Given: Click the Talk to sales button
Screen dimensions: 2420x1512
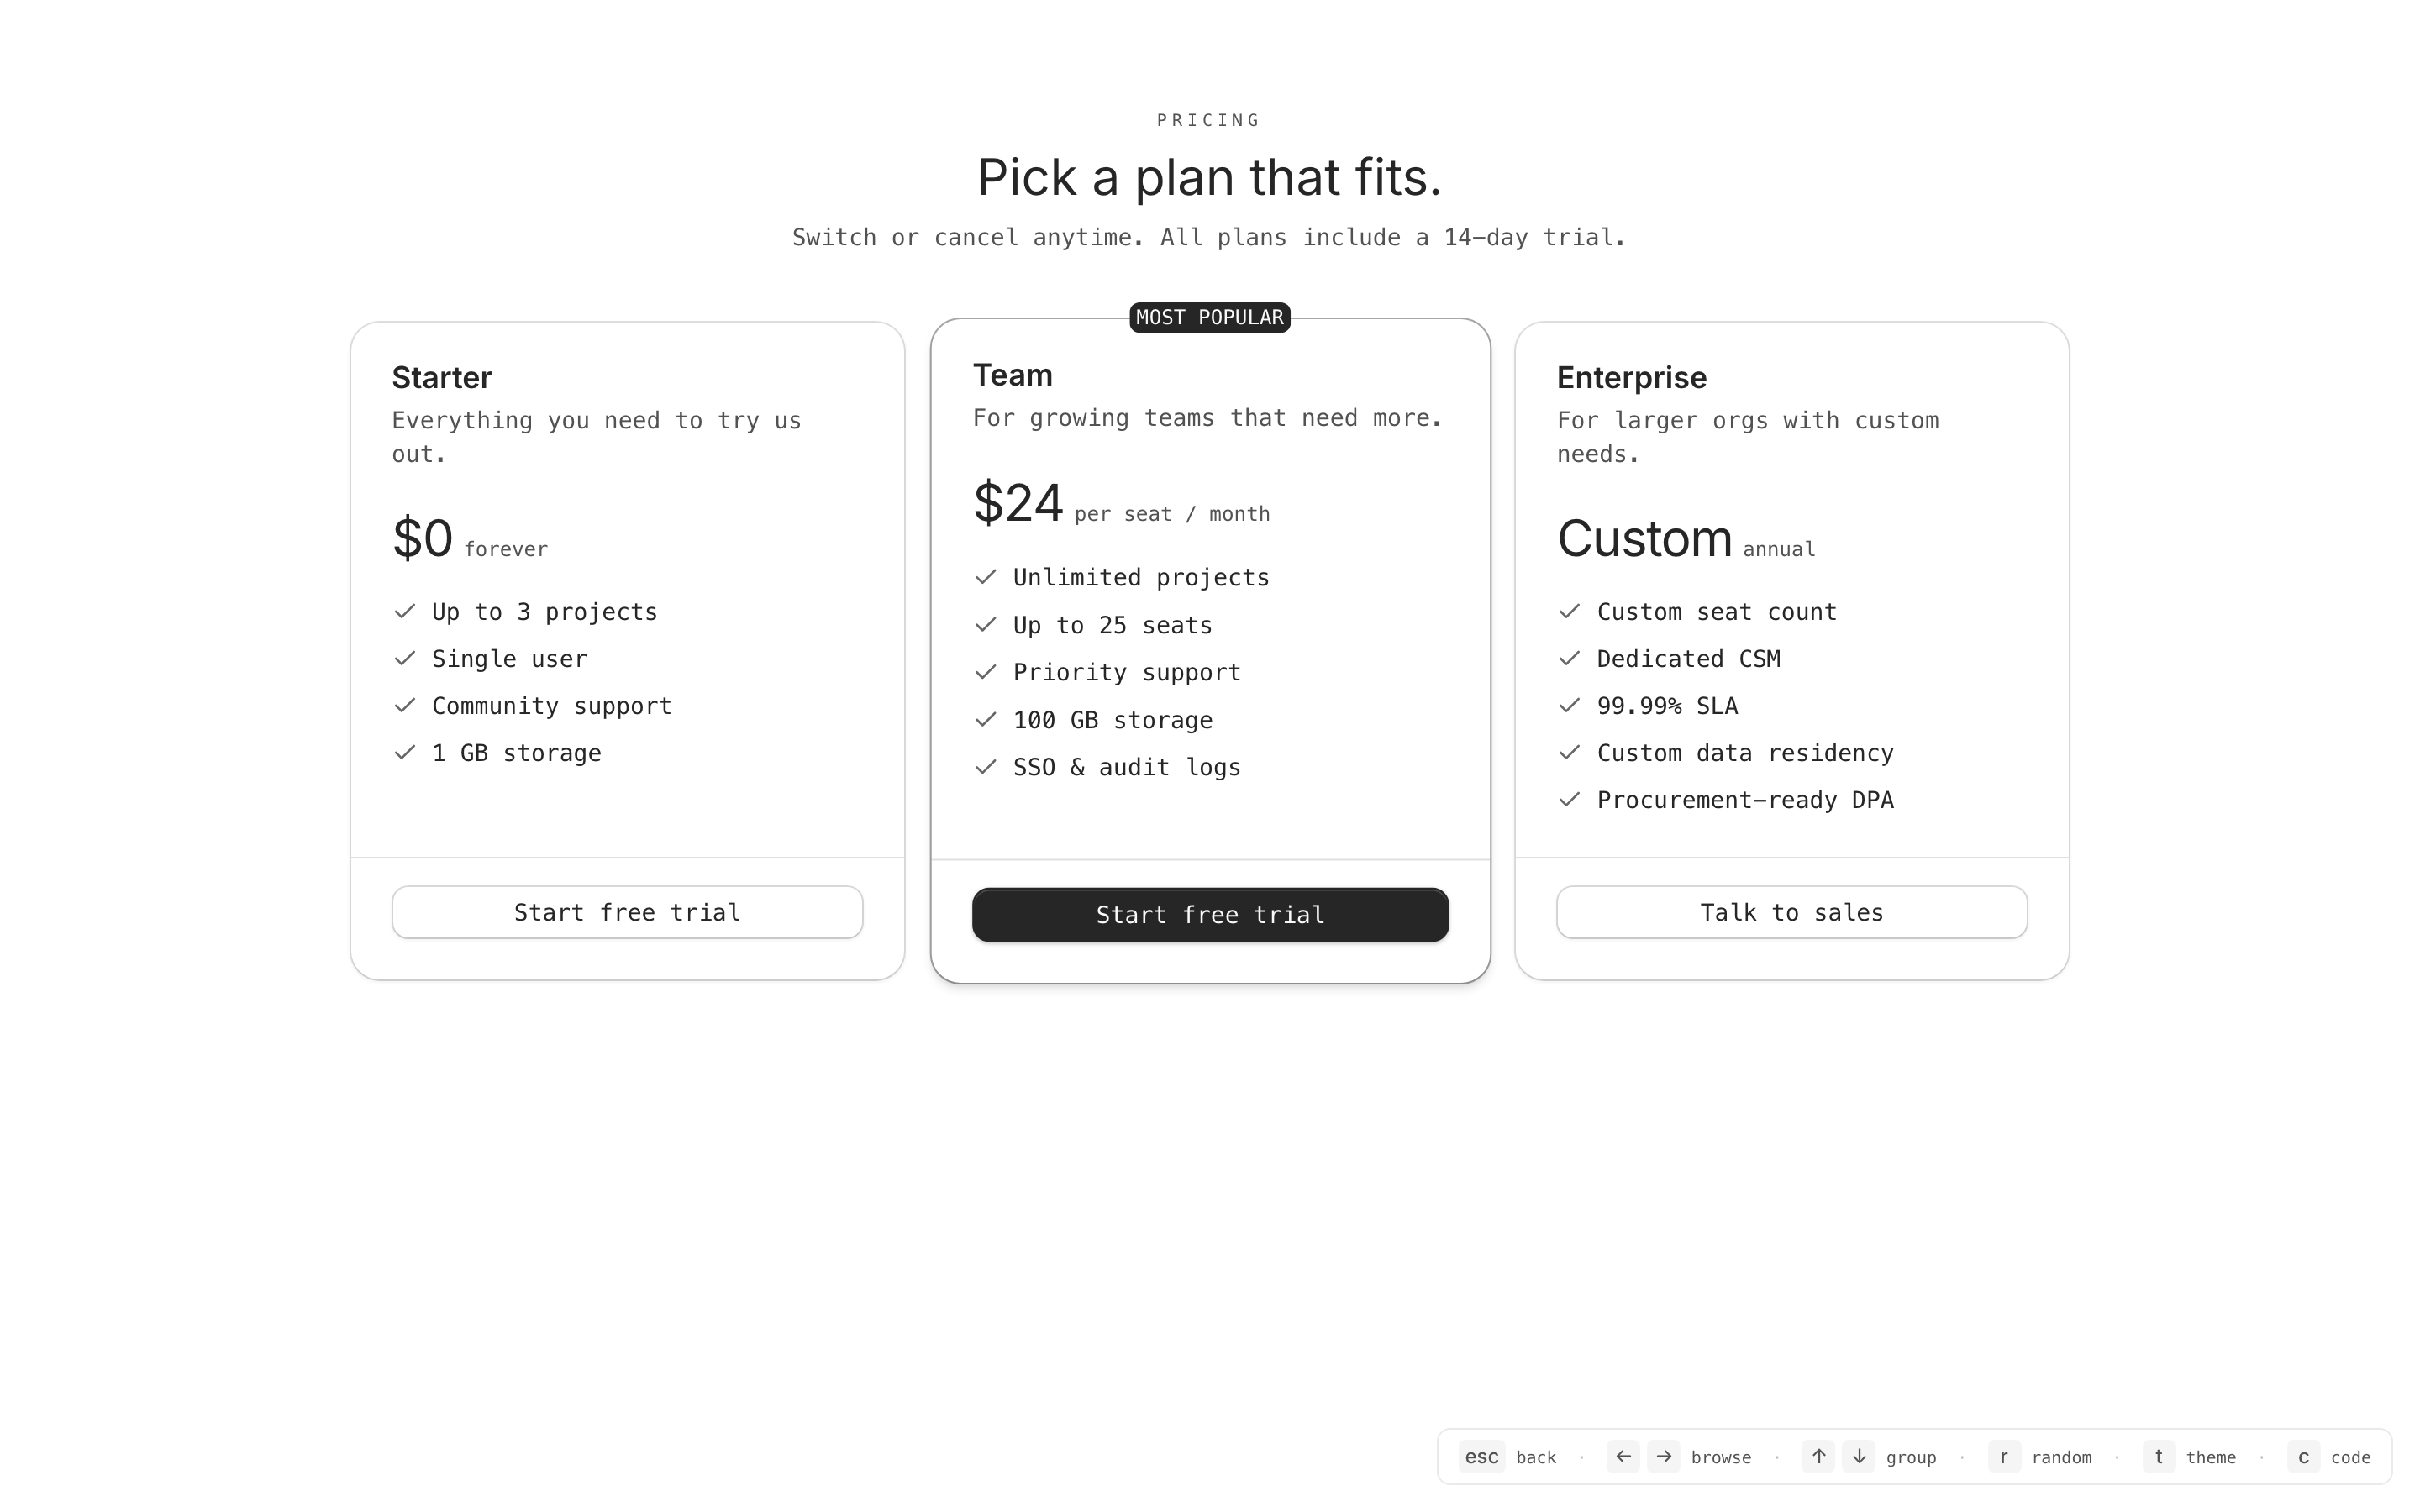Looking at the screenshot, I should click(x=1791, y=912).
